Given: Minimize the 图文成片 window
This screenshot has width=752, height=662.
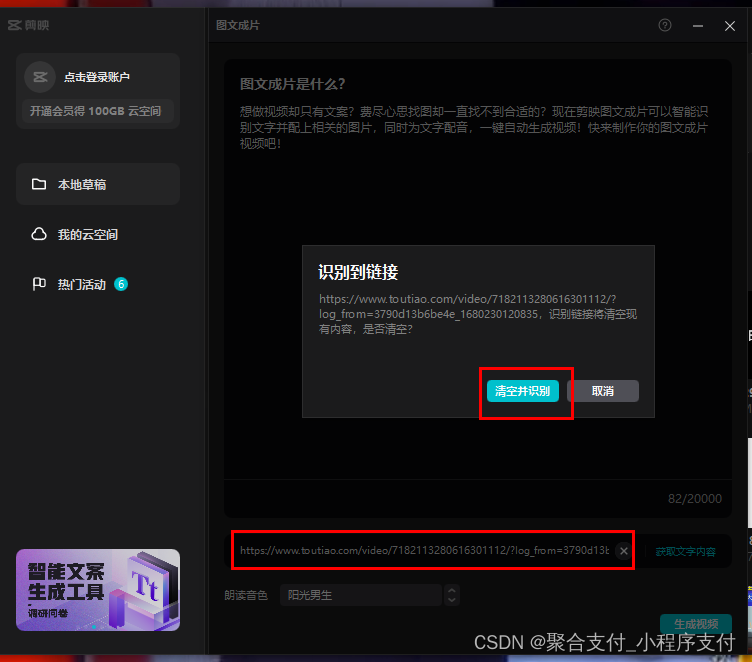Looking at the screenshot, I should pos(698,25).
